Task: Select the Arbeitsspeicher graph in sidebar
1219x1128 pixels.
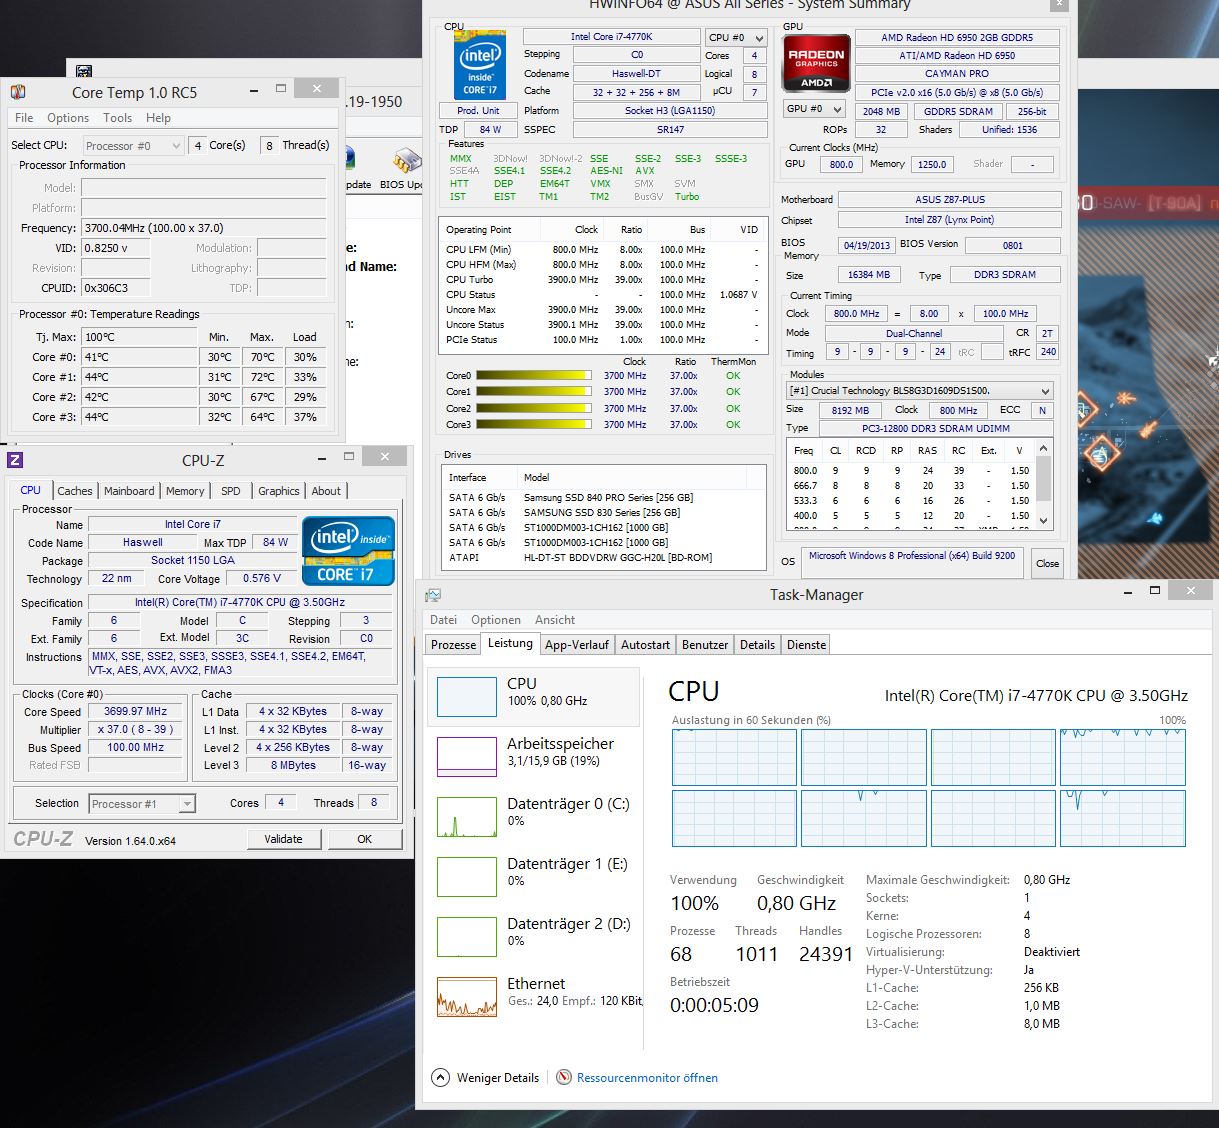Action: 467,757
